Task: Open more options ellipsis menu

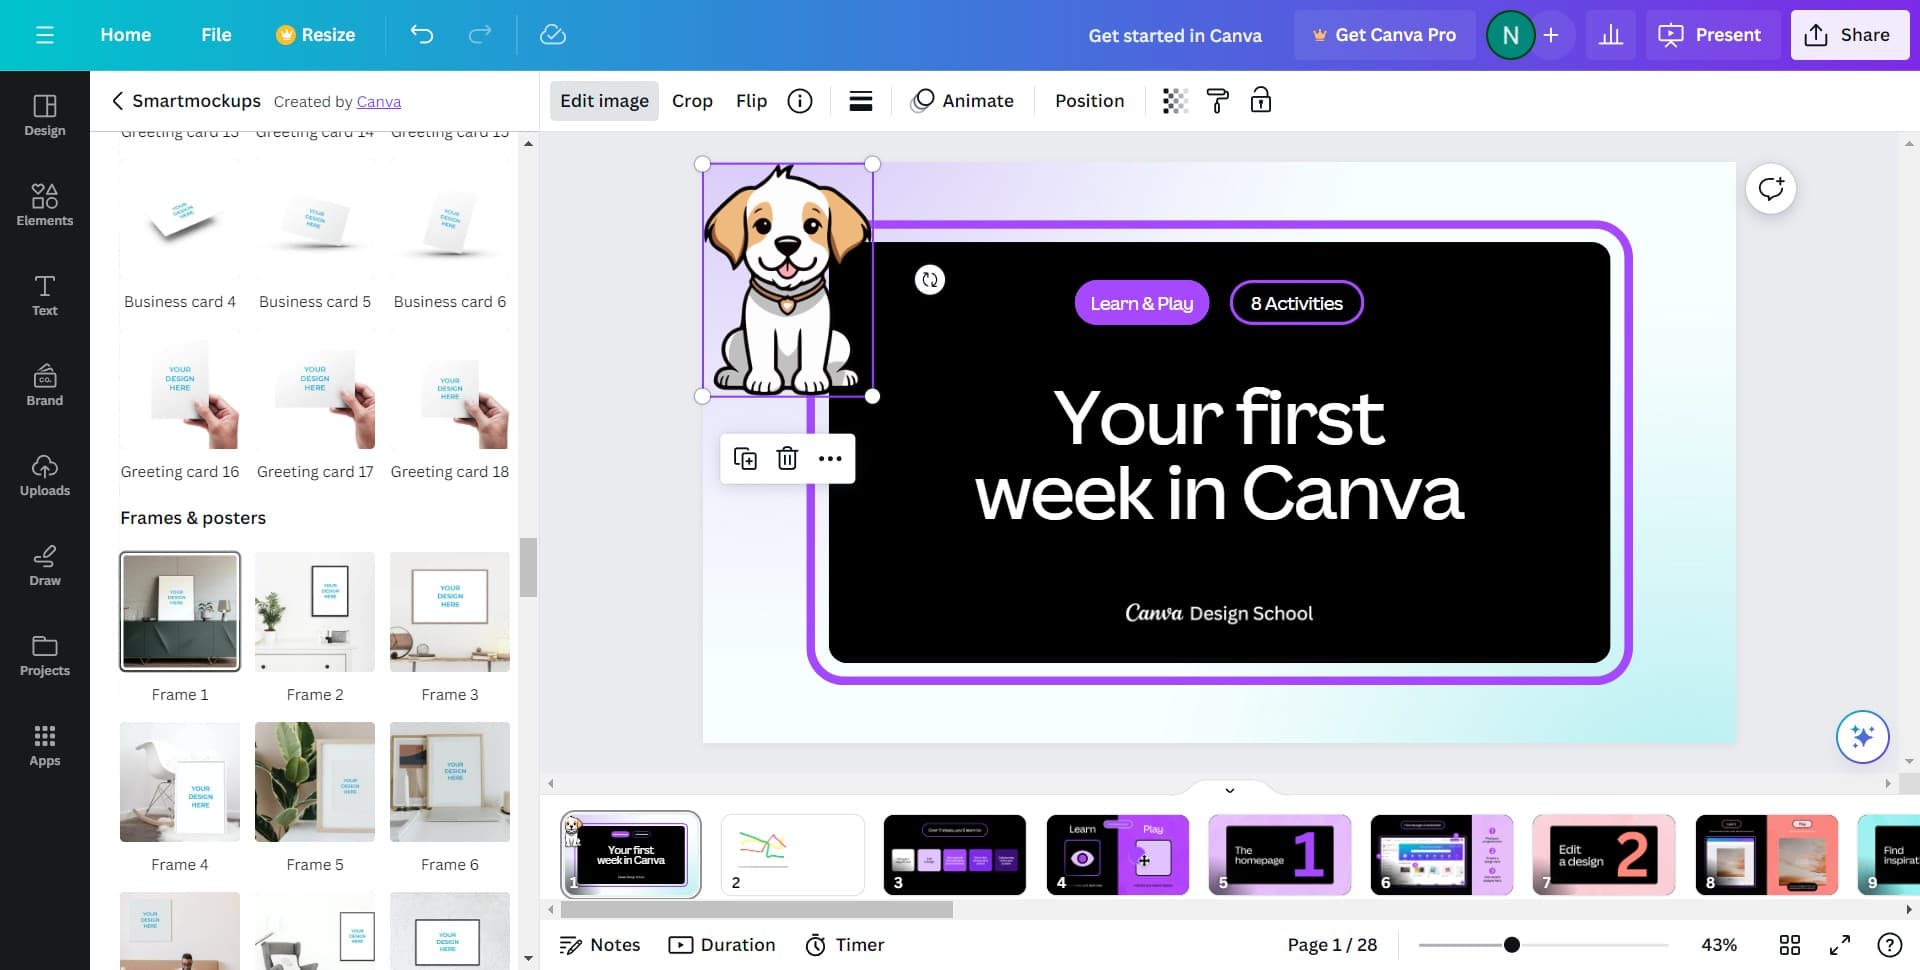Action: click(x=830, y=459)
